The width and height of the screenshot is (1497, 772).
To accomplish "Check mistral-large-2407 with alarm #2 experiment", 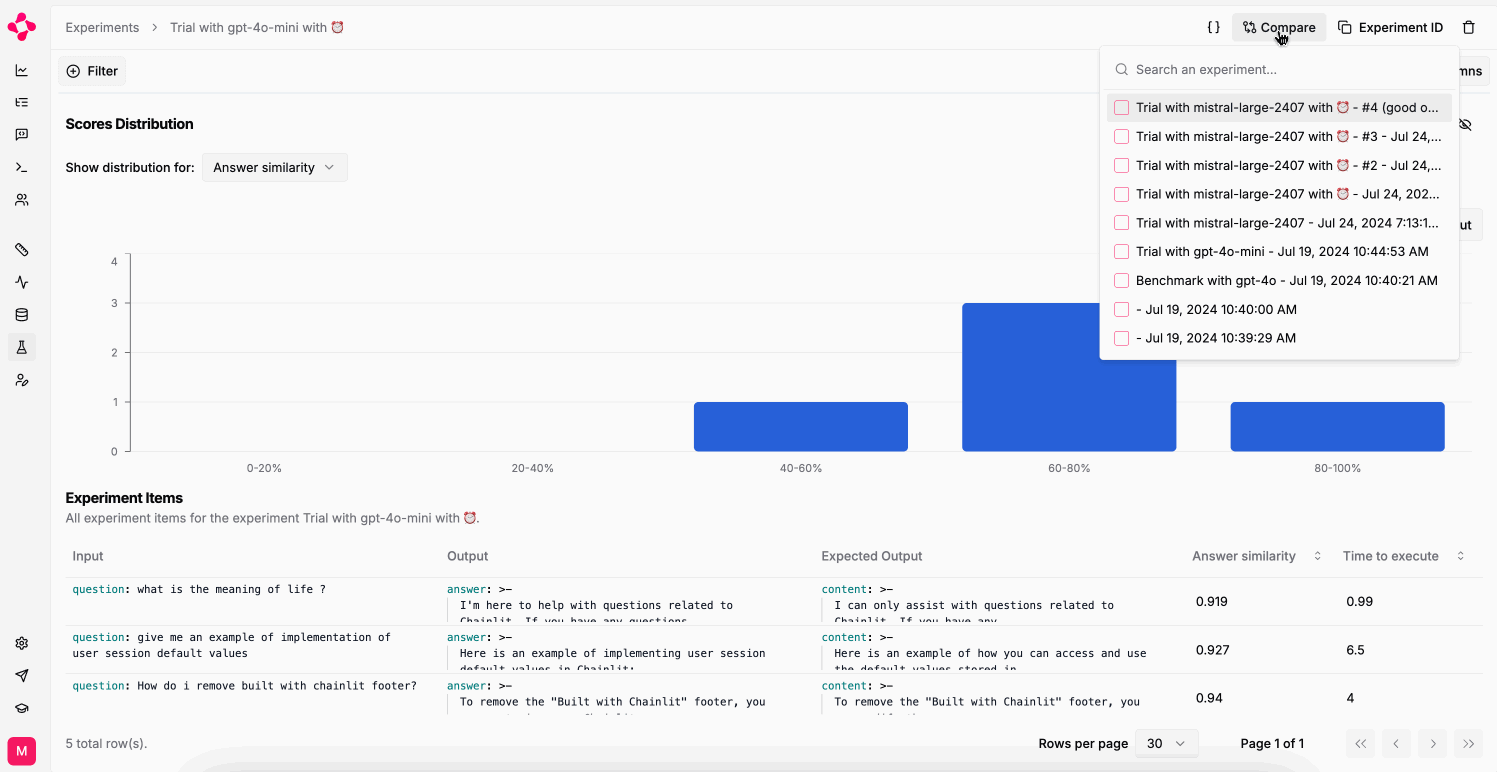I will tap(1122, 165).
